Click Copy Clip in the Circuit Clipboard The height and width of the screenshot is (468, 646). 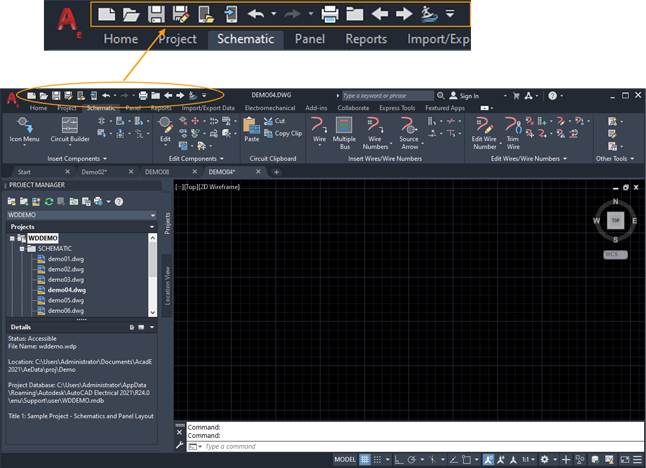coord(283,133)
